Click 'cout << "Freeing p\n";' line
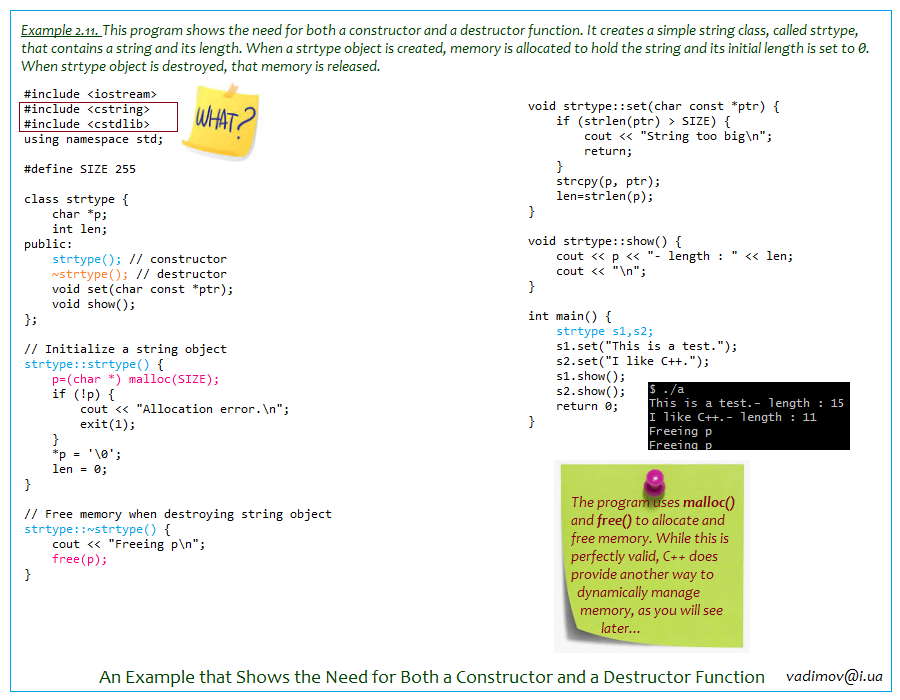 [129, 545]
